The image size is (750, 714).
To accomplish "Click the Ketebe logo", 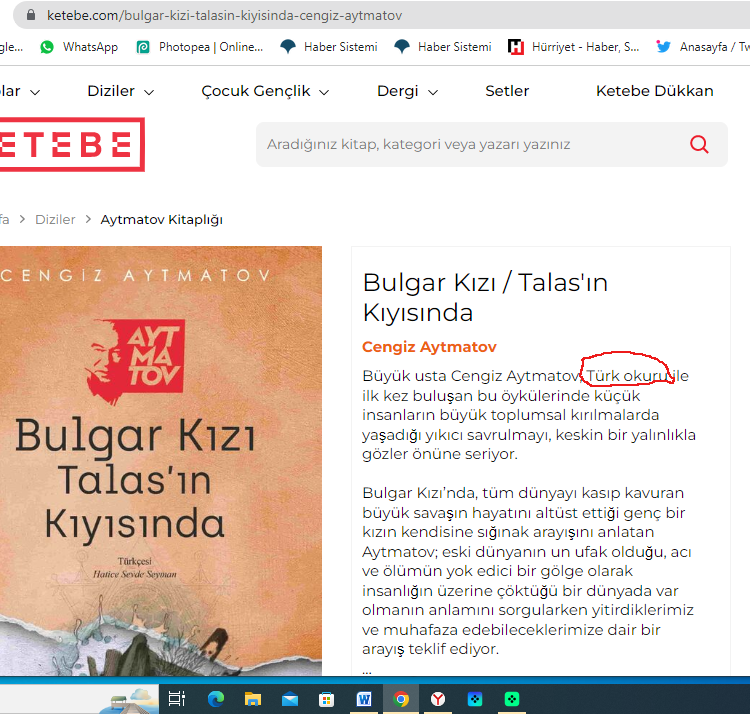I will (72, 144).
